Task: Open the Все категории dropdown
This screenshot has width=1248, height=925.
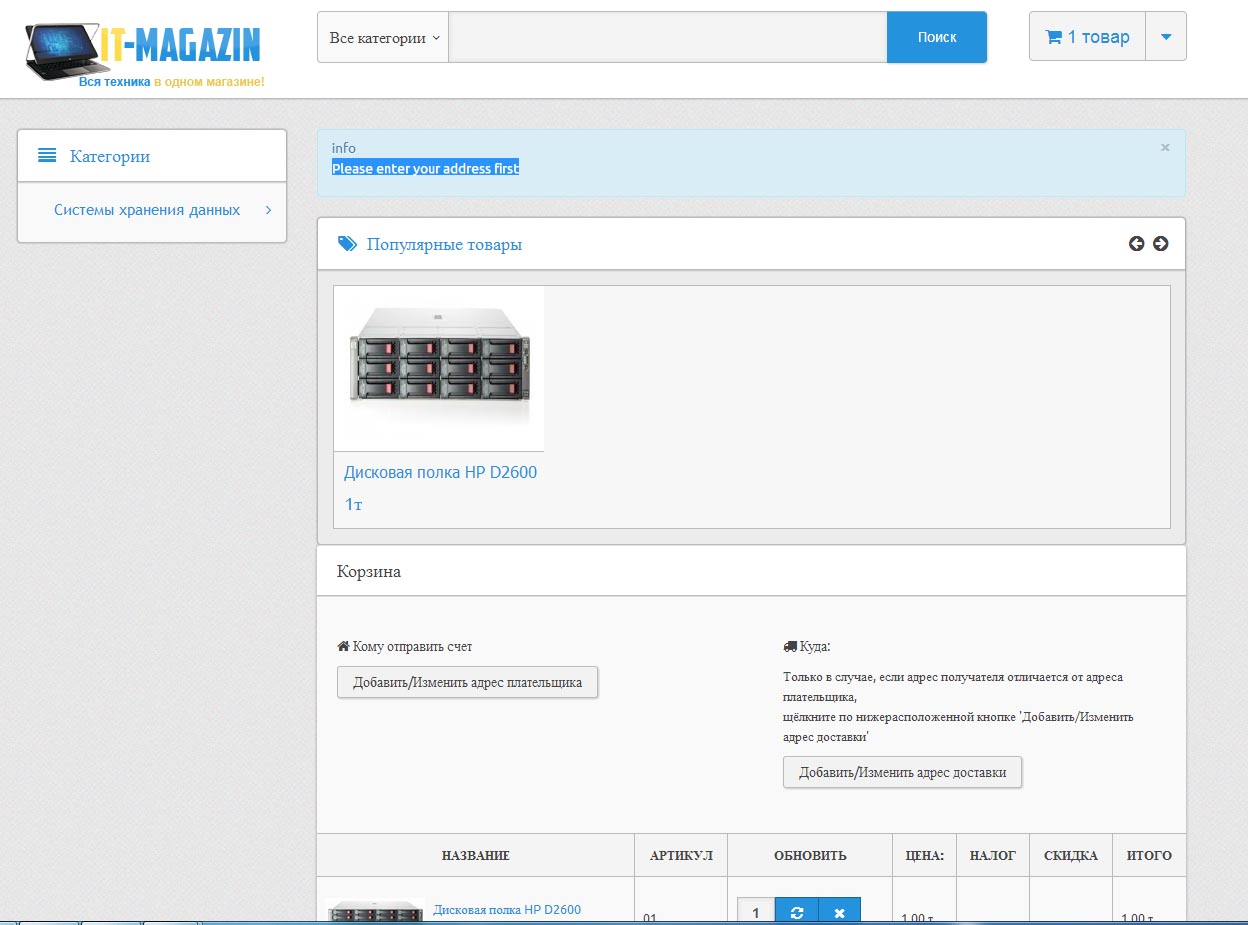Action: click(383, 37)
